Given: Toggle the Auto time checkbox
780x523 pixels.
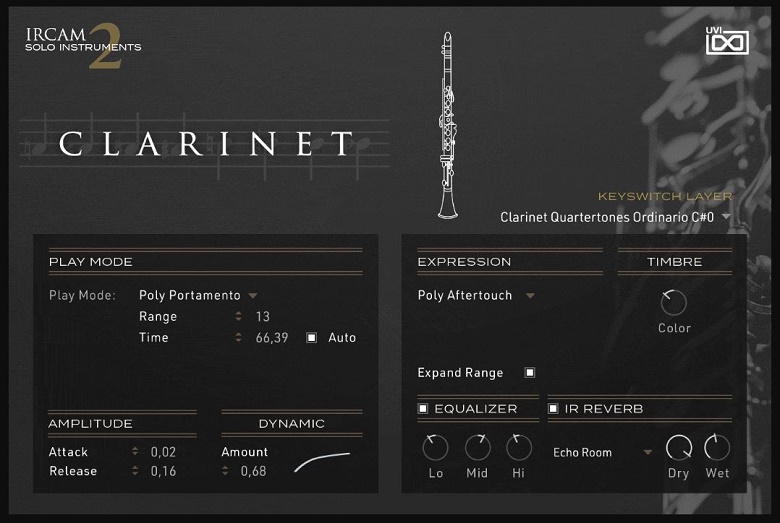Looking at the screenshot, I should [311, 338].
